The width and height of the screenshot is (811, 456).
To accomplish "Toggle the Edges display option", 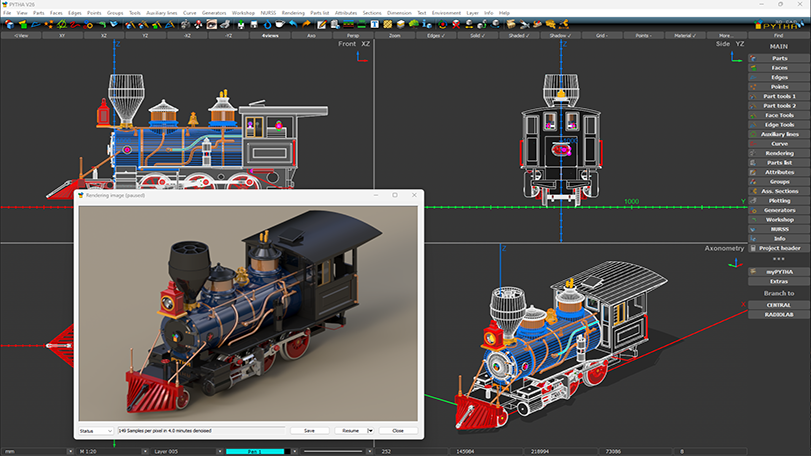I will [x=435, y=35].
